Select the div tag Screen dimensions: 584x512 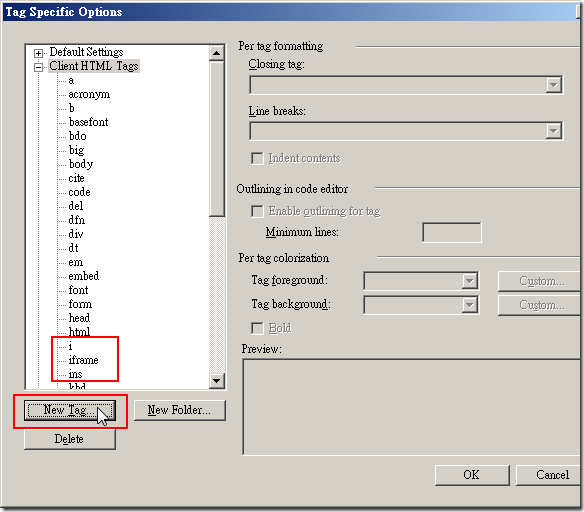(x=76, y=234)
